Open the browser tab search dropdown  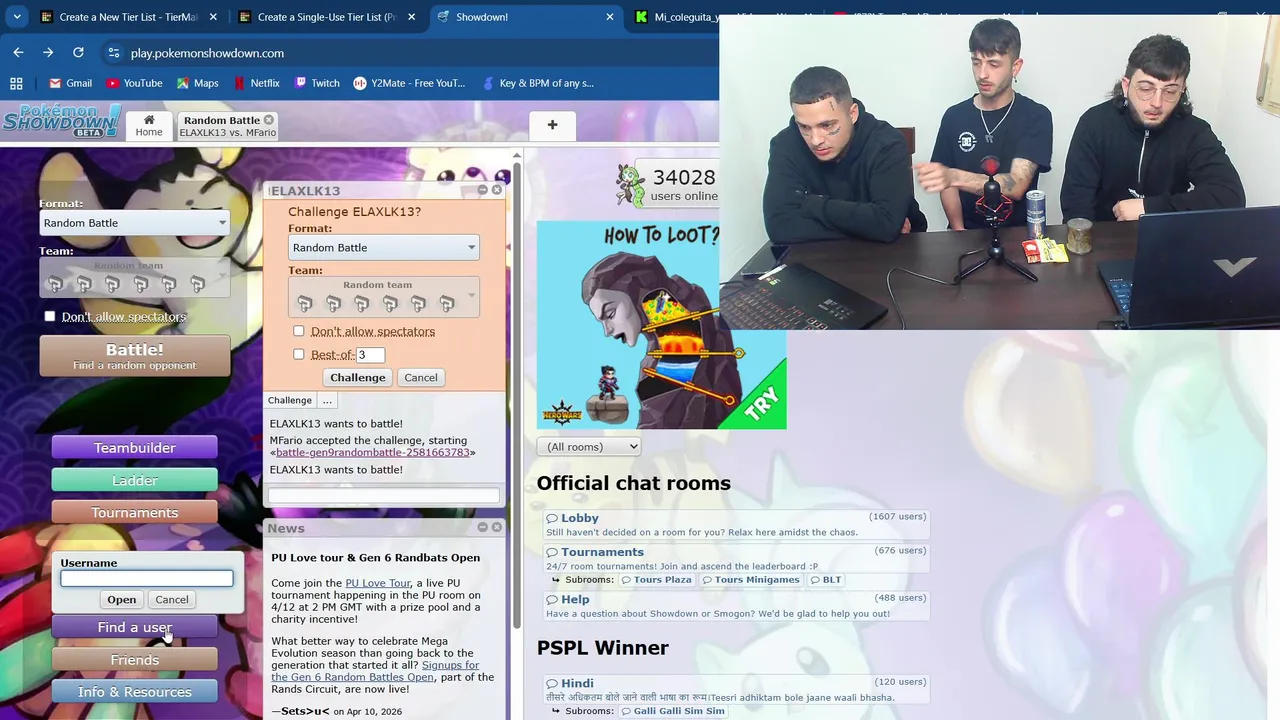17,17
